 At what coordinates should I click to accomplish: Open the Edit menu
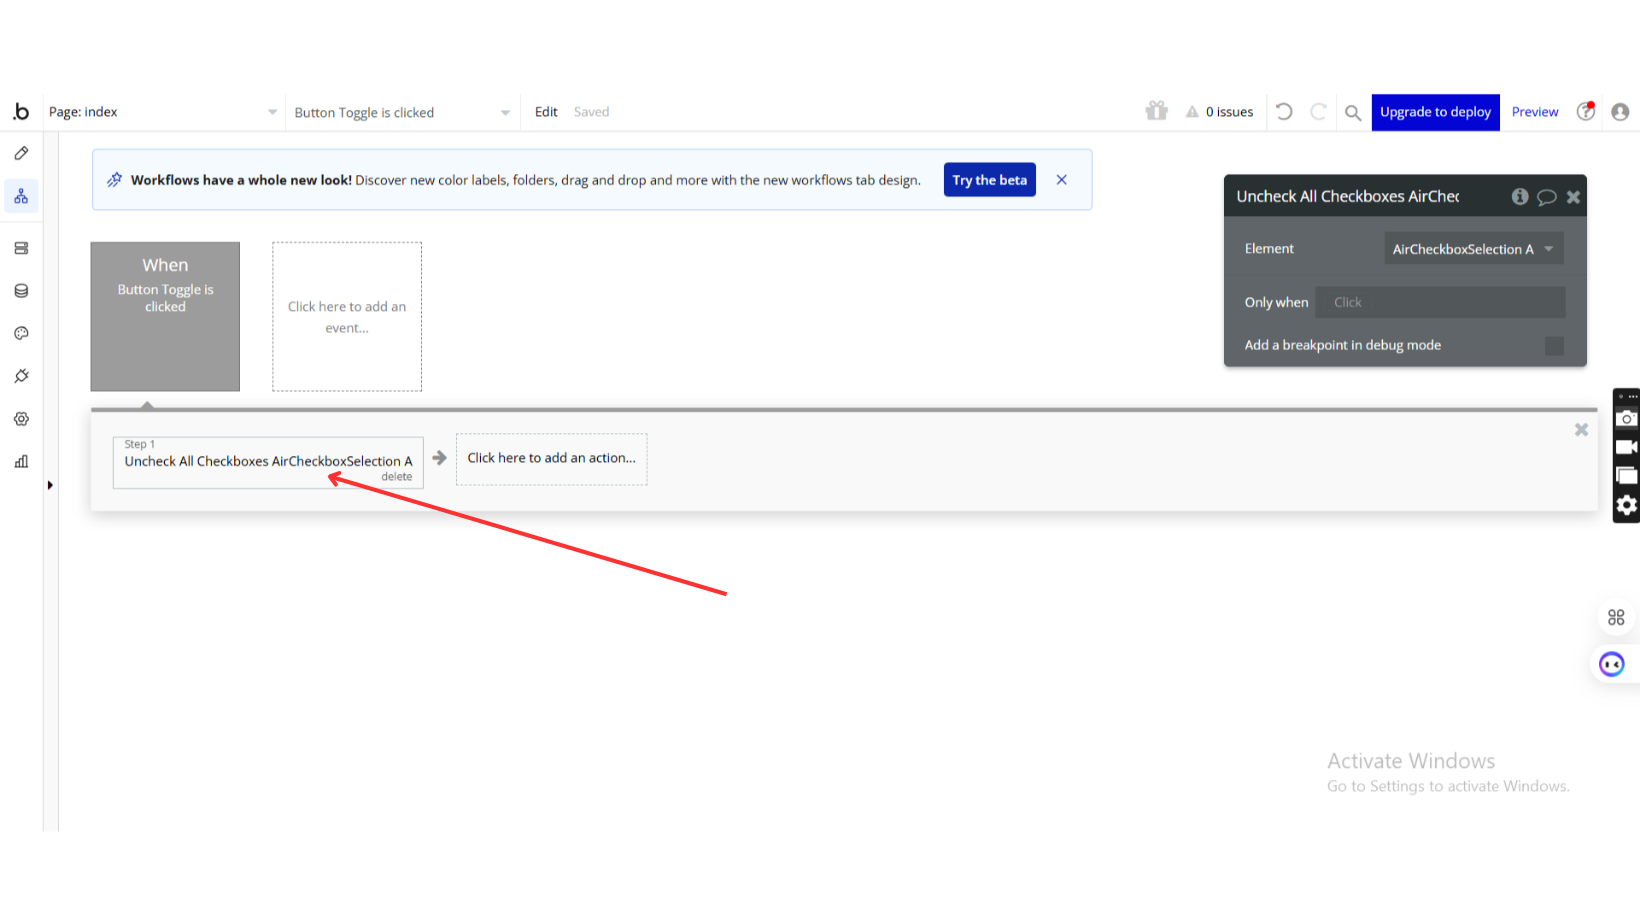pos(546,112)
